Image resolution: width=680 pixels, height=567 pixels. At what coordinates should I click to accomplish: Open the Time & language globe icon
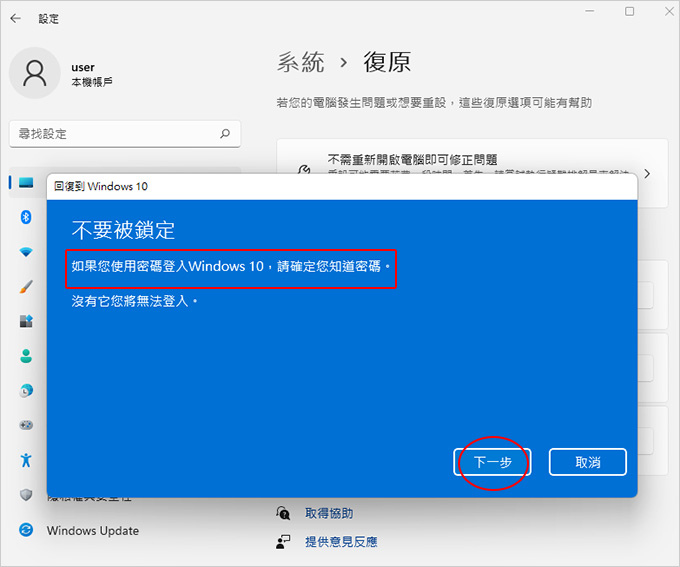pos(26,390)
